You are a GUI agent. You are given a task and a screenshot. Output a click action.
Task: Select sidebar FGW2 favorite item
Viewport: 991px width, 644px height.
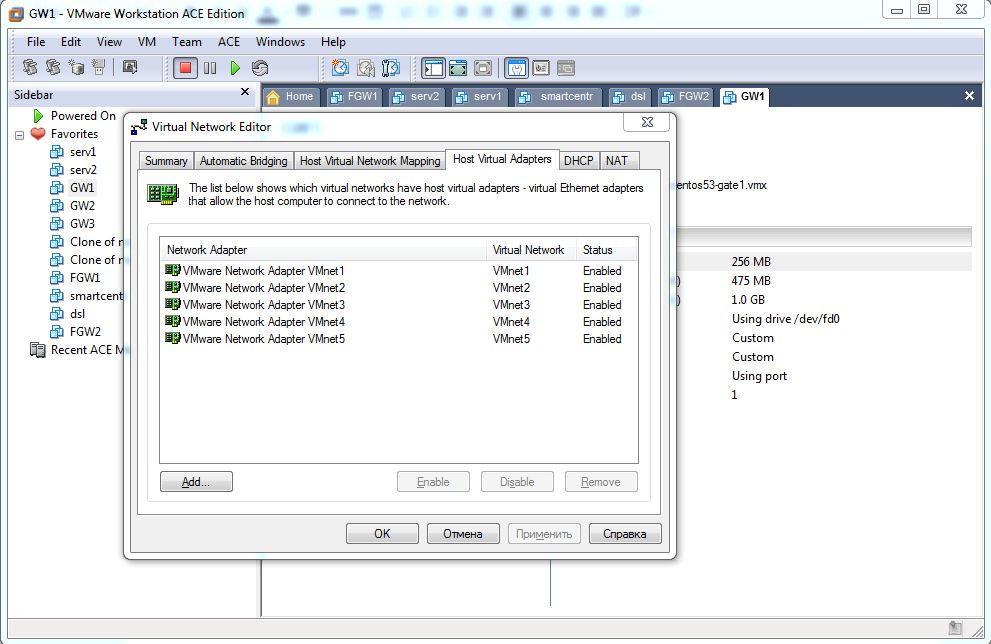[x=76, y=332]
